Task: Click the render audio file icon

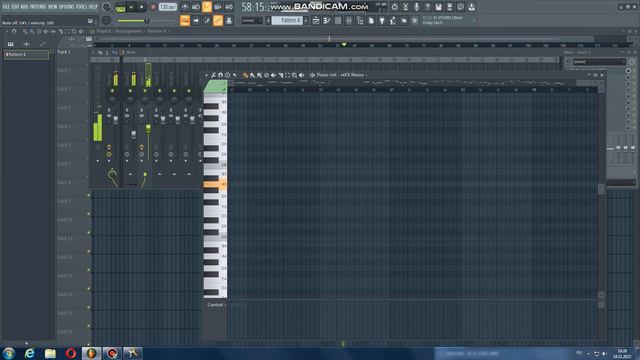Action: pos(449,7)
